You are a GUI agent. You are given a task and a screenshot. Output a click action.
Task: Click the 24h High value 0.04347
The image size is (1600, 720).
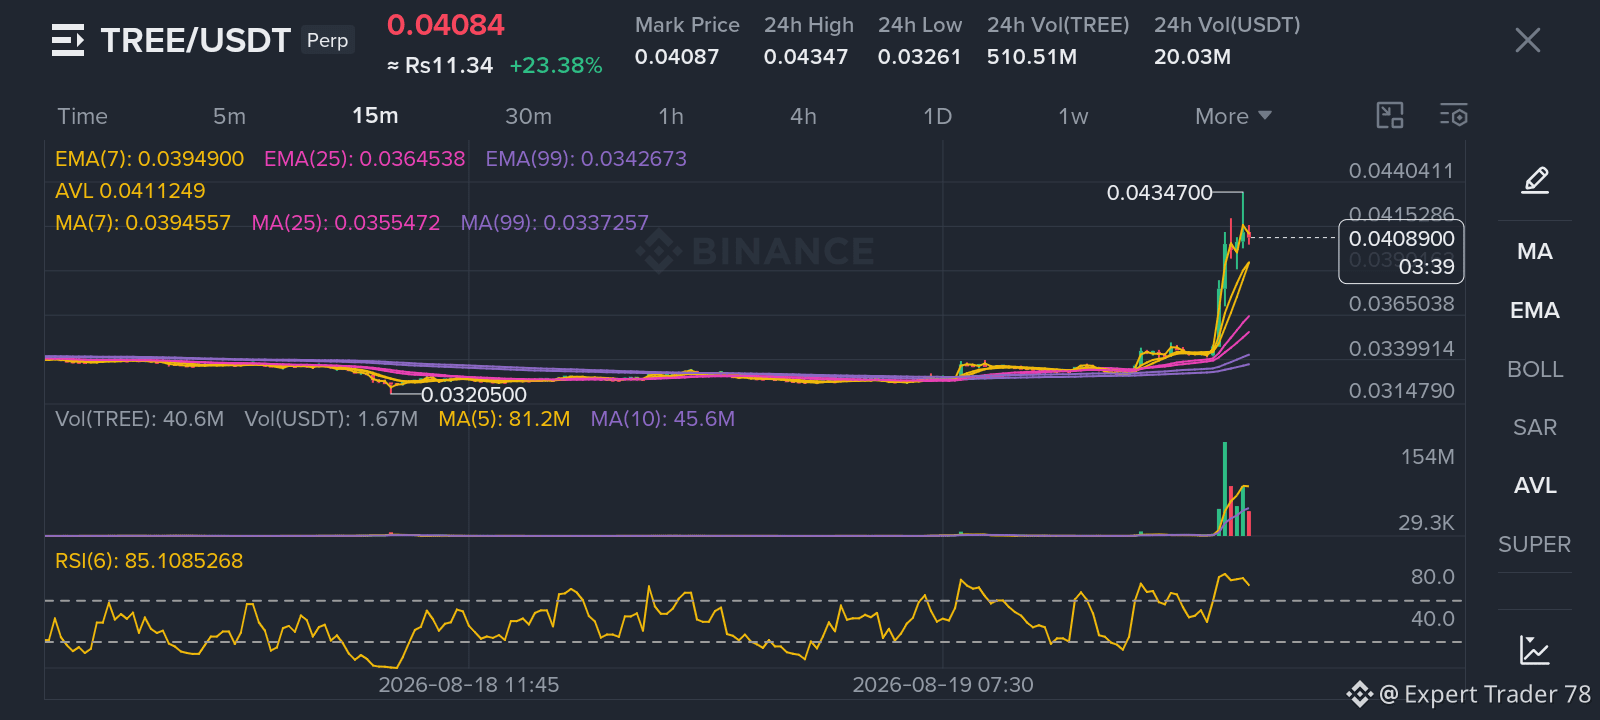[x=806, y=57]
